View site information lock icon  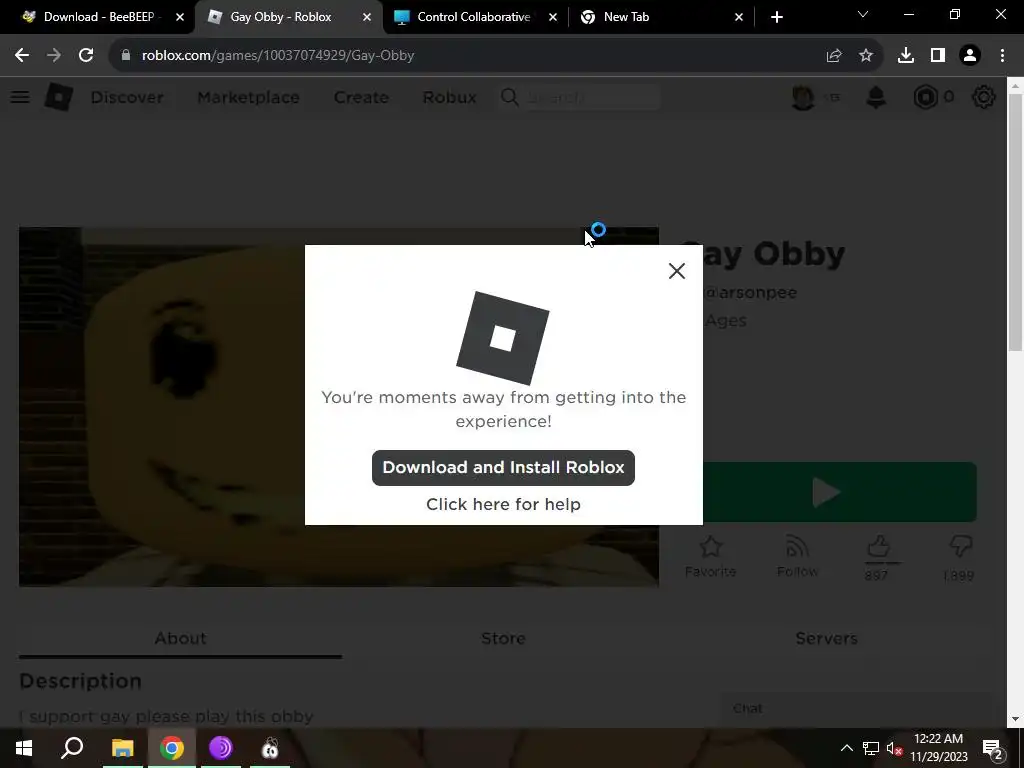pos(125,56)
